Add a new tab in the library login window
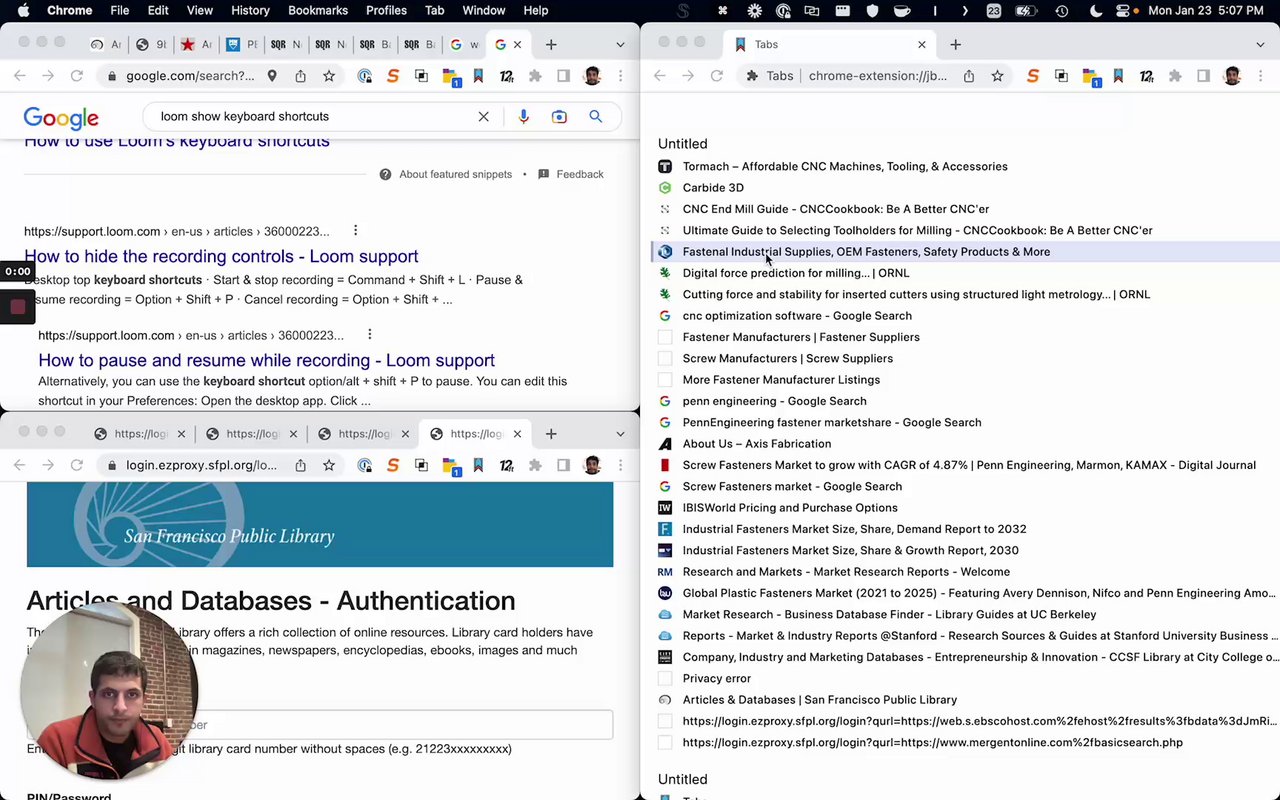Viewport: 1280px width, 800px height. [551, 434]
